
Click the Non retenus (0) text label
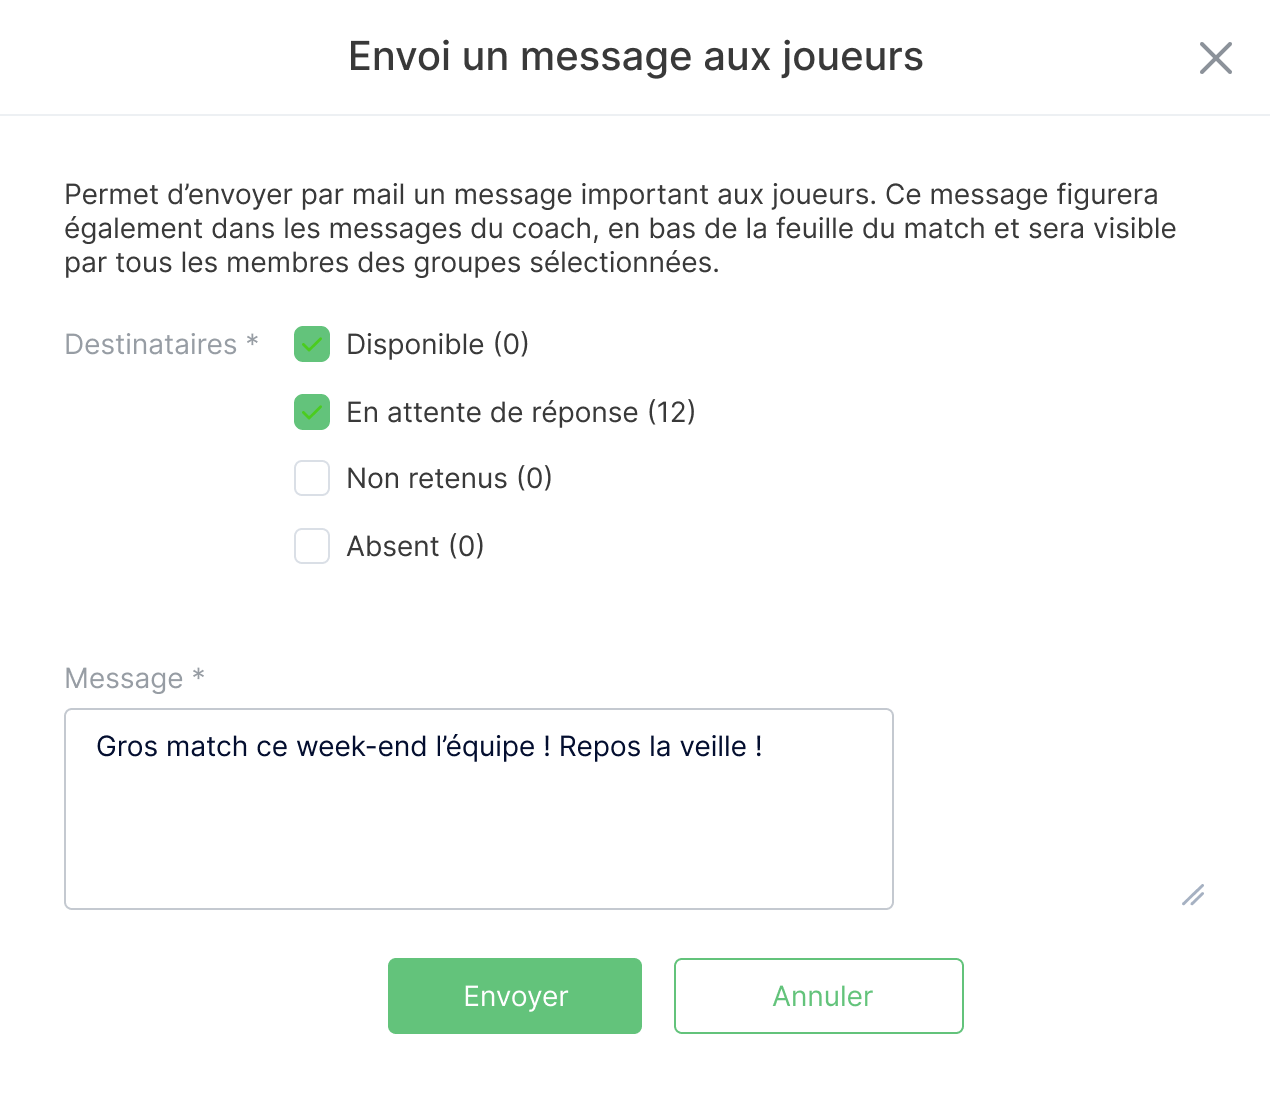tap(447, 478)
